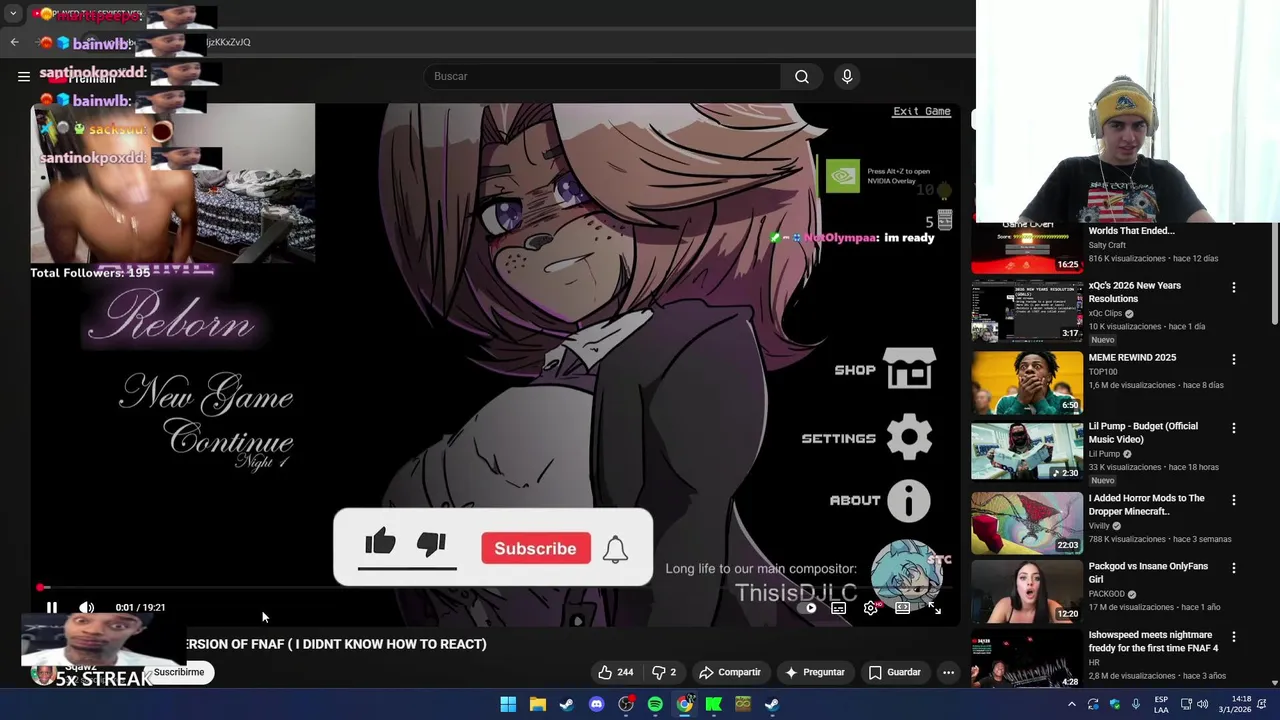This screenshot has width=1280, height=720.
Task: Open options for Lil Pump - Budget
Action: 1233,428
